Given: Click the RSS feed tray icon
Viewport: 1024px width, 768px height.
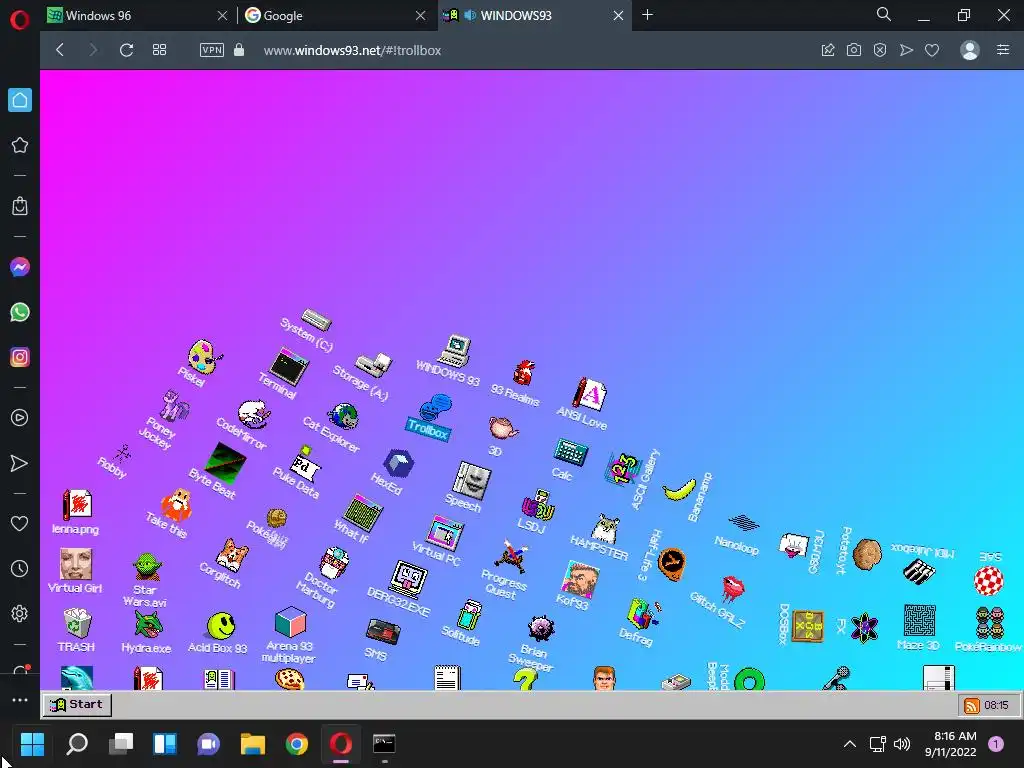Looking at the screenshot, I should pos(972,705).
